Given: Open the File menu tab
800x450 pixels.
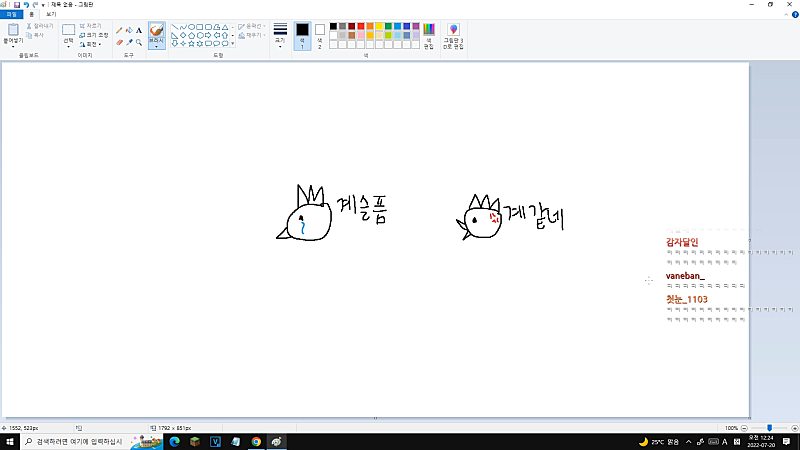Looking at the screenshot, I should click(x=11, y=15).
